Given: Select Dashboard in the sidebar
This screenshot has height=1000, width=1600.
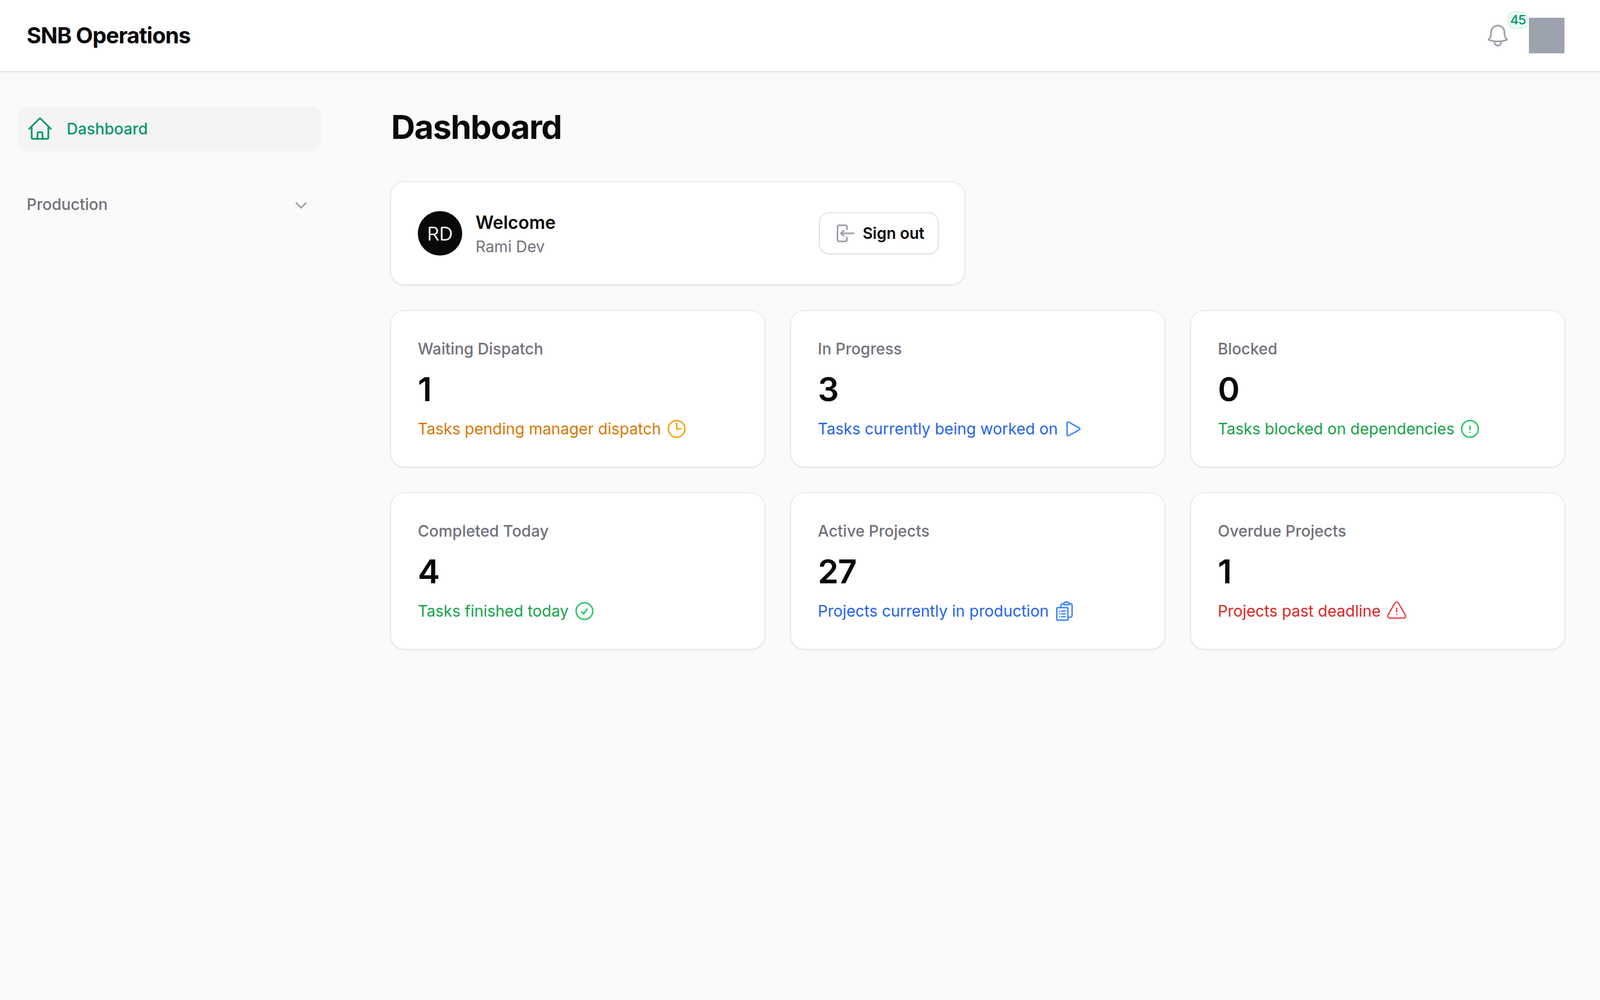Looking at the screenshot, I should tap(169, 129).
